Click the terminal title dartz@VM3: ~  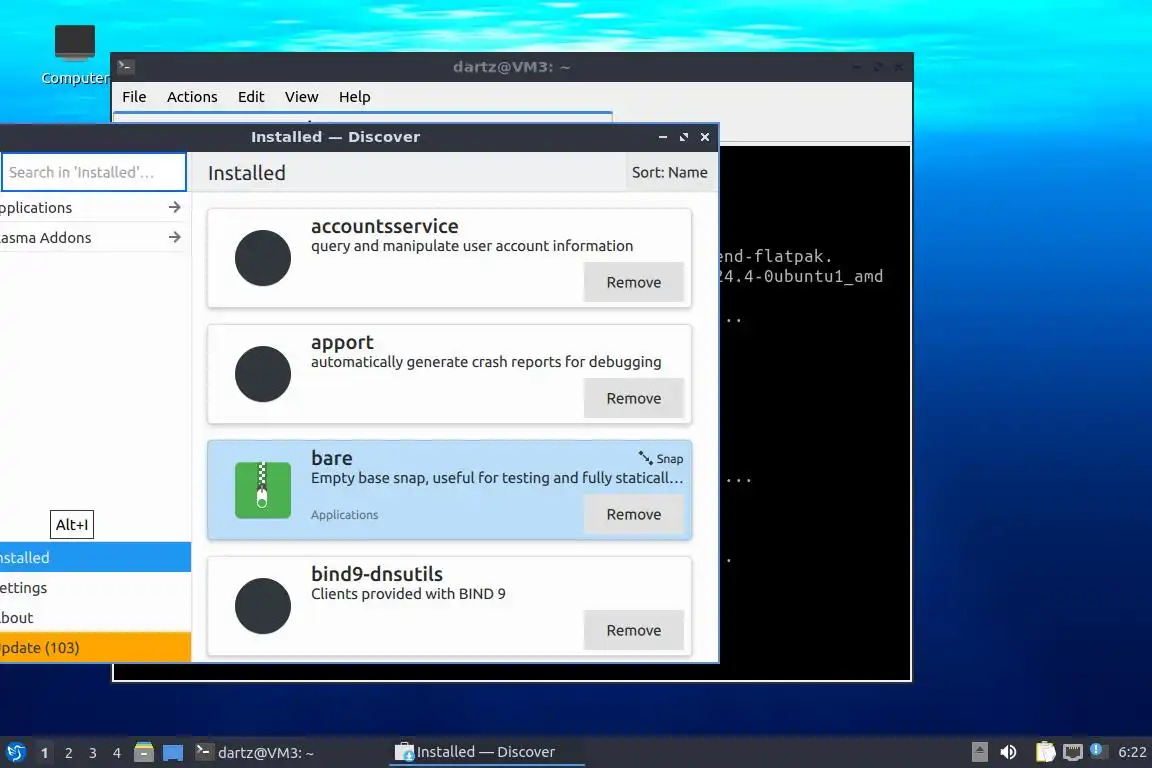(x=511, y=67)
